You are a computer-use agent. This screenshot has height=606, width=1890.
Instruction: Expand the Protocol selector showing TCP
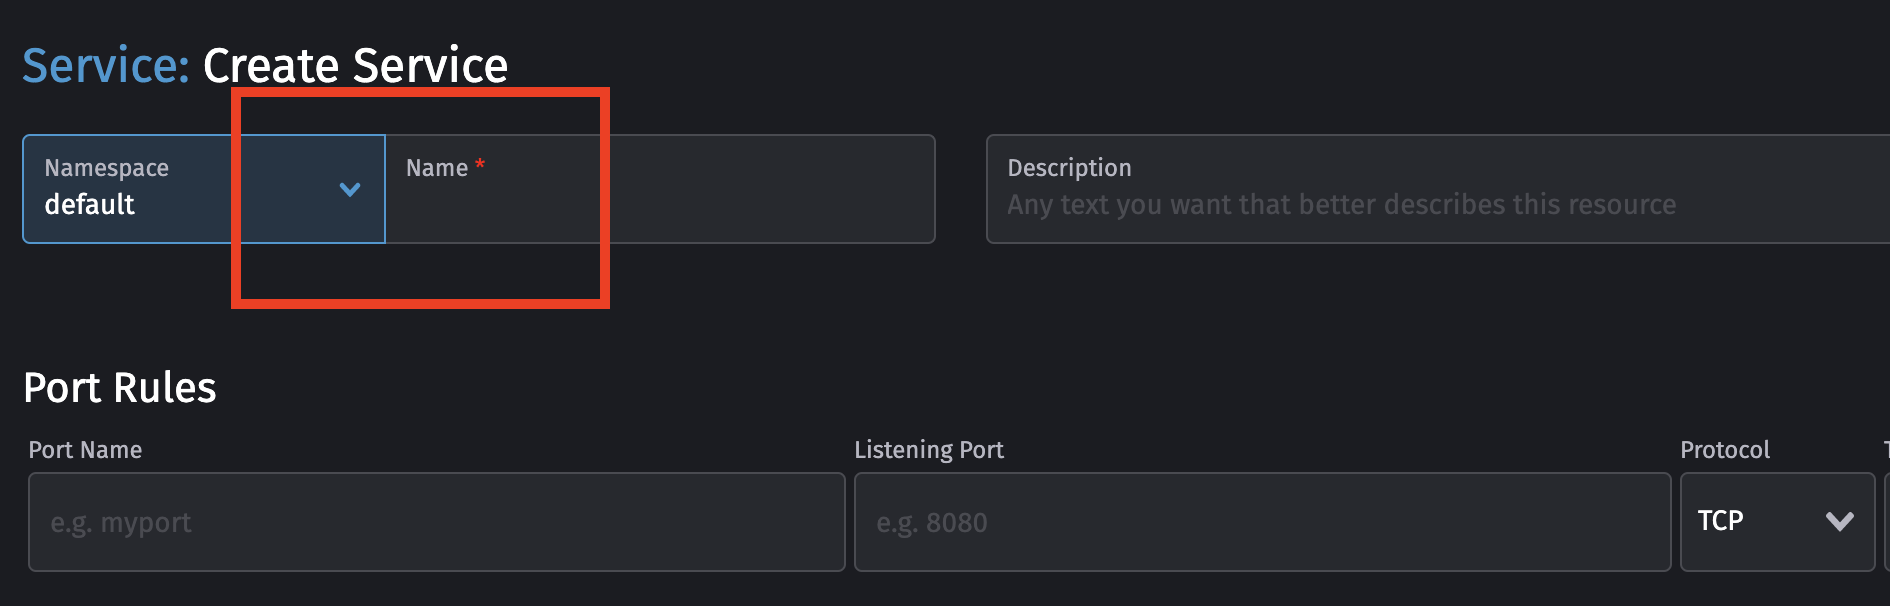tap(1778, 522)
